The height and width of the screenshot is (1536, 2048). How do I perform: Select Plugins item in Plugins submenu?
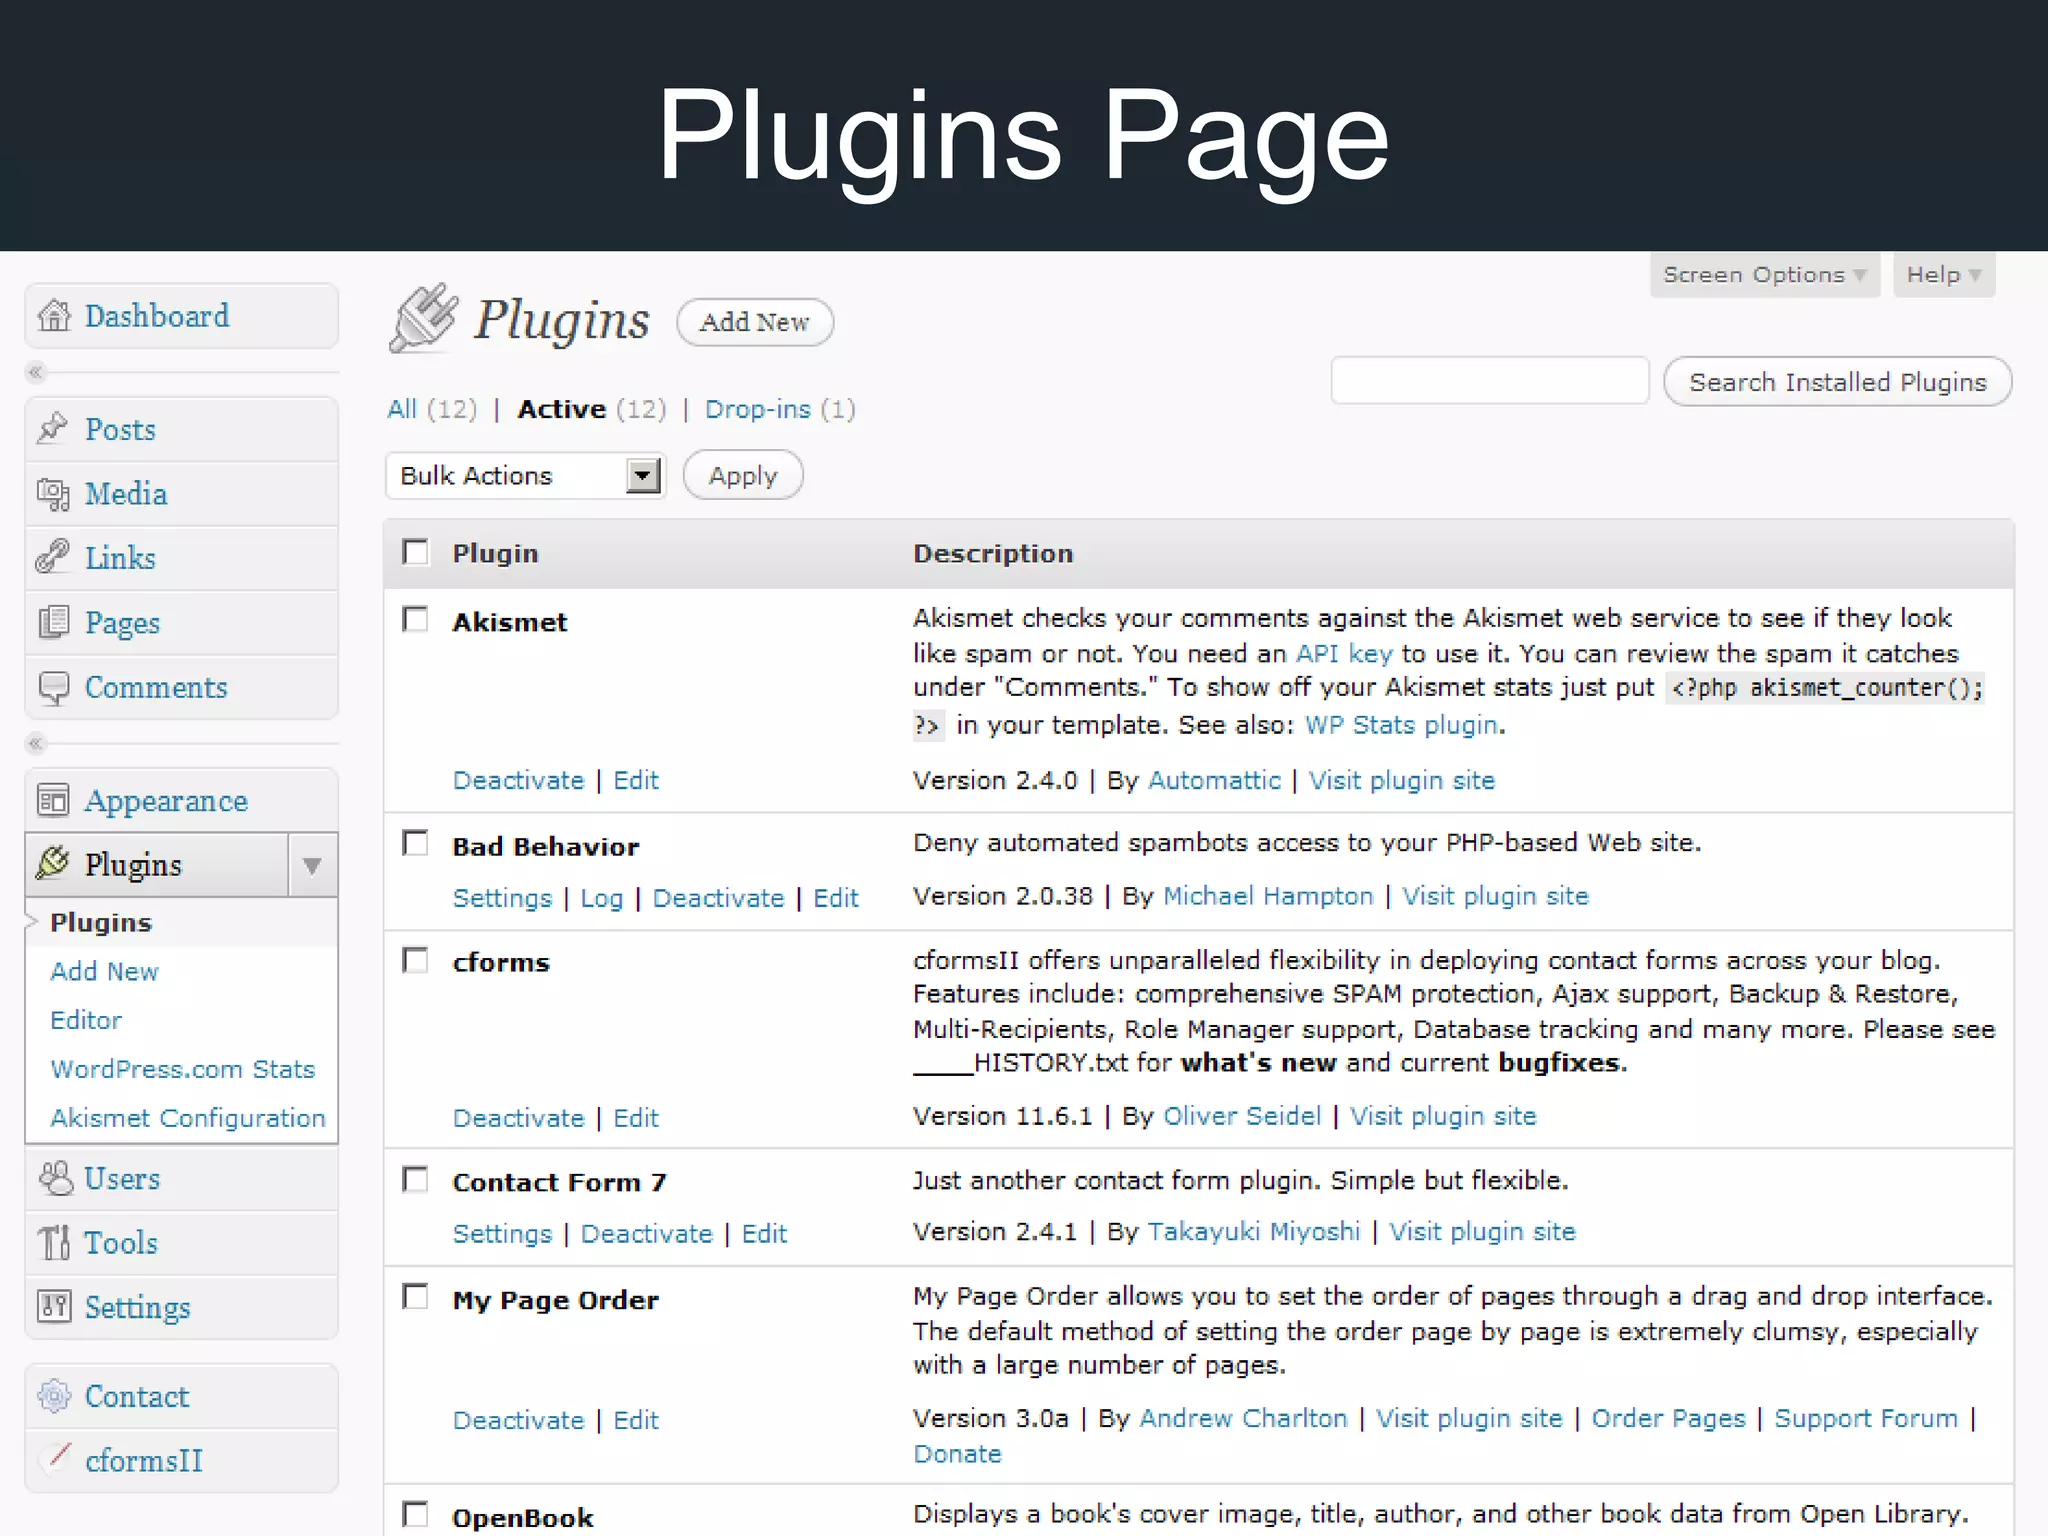pyautogui.click(x=101, y=922)
